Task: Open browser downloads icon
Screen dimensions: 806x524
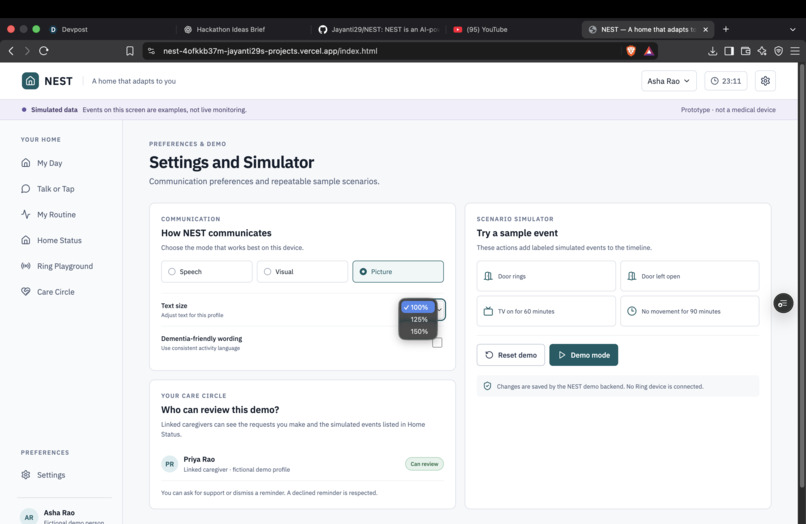Action: (x=712, y=51)
